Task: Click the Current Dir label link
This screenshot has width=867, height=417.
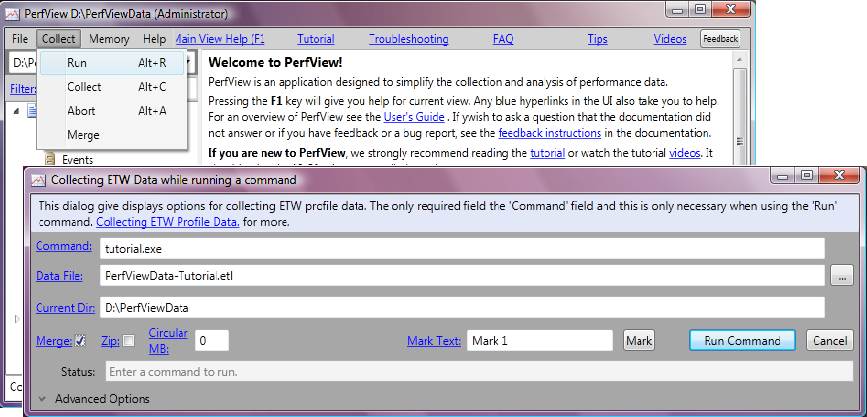Action: [x=66, y=308]
